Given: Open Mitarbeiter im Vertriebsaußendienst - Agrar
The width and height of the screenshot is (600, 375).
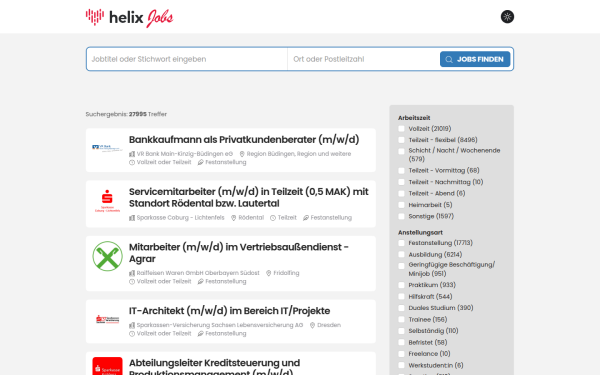Looking at the screenshot, I should pyautogui.click(x=239, y=253).
